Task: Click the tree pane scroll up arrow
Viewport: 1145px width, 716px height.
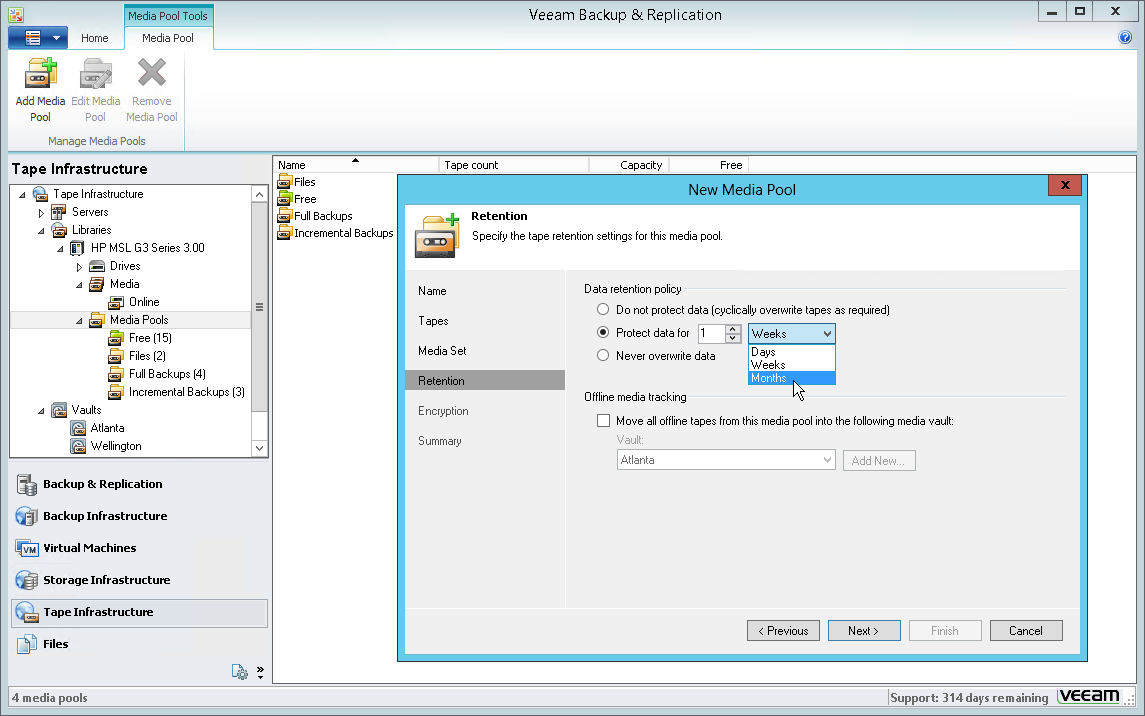Action: click(x=259, y=194)
